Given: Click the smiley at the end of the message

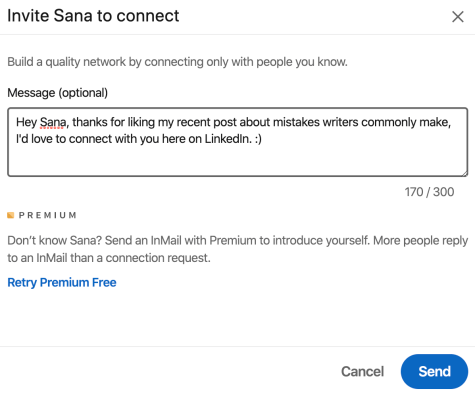Looking at the screenshot, I should click(258, 139).
